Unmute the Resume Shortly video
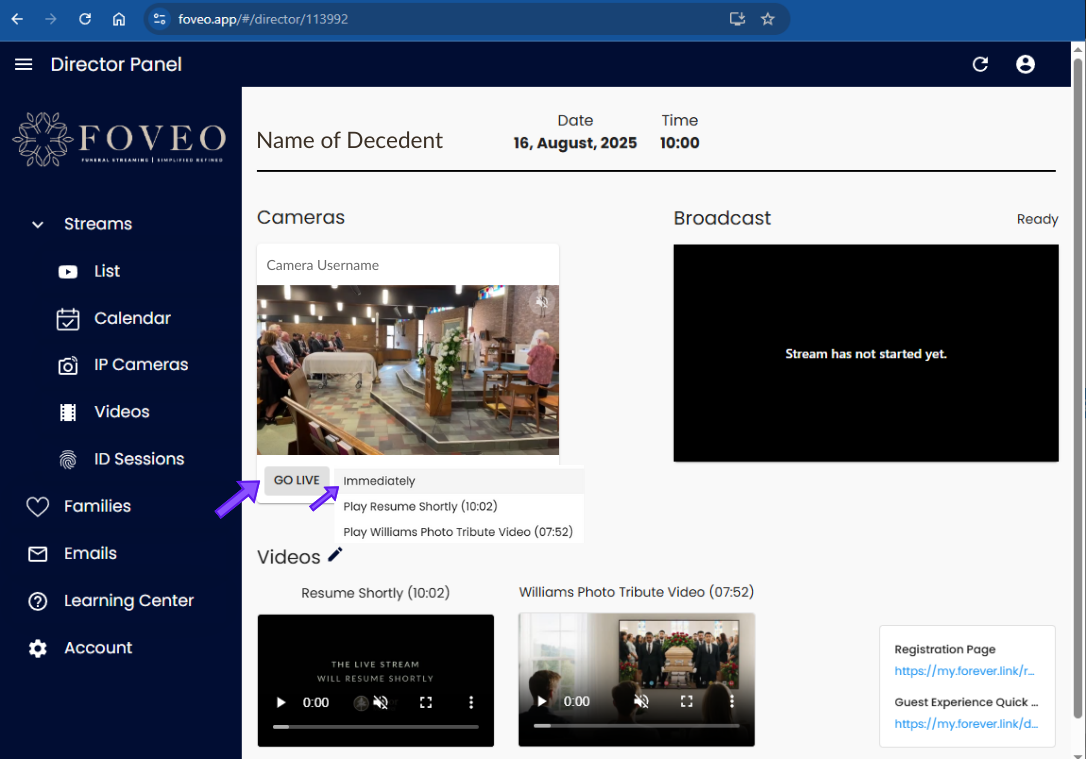This screenshot has width=1086, height=759. point(380,702)
